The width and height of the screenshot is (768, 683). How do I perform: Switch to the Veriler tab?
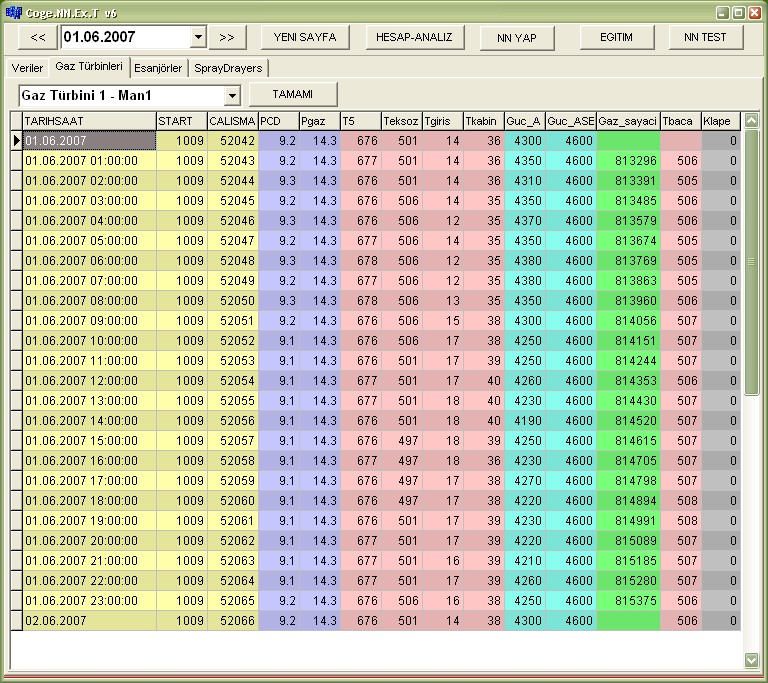[x=27, y=68]
